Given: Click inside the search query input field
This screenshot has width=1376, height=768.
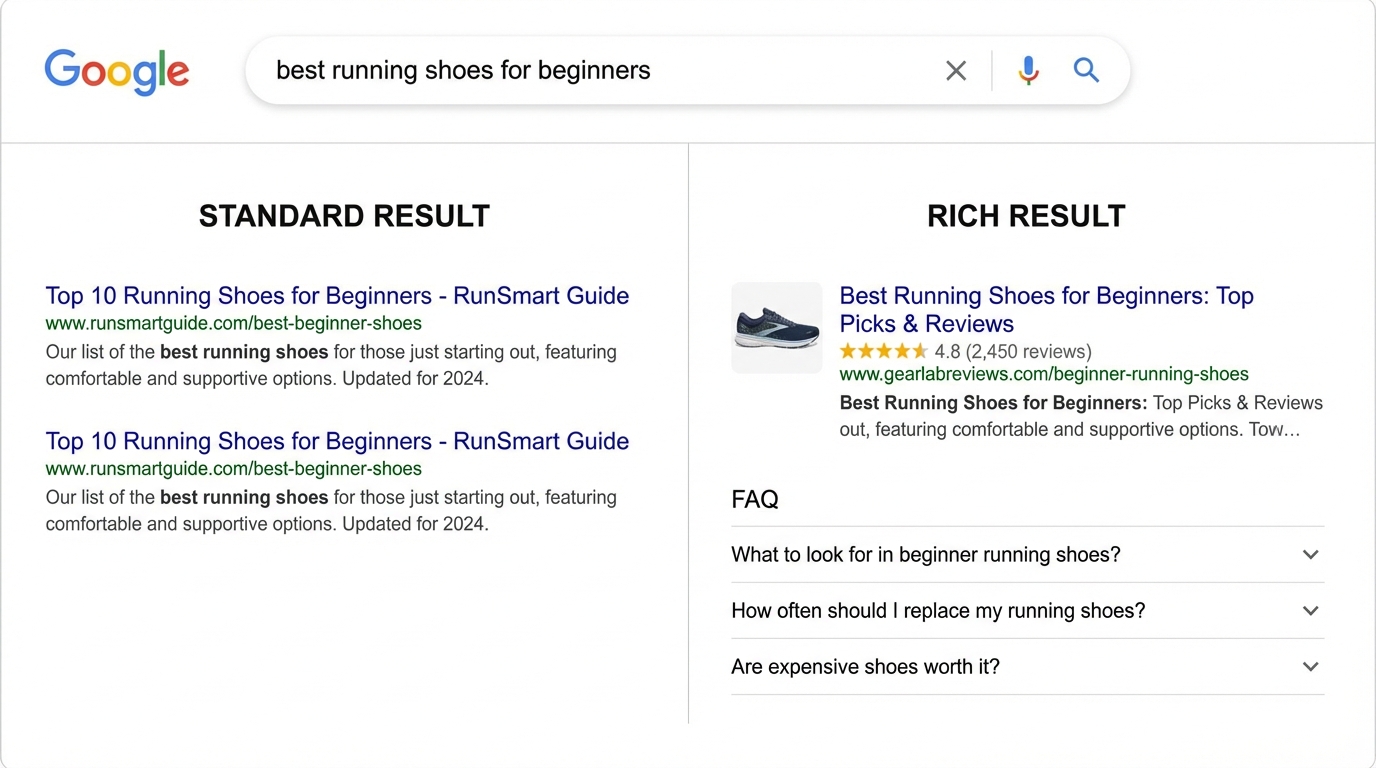Looking at the screenshot, I should (600, 70).
